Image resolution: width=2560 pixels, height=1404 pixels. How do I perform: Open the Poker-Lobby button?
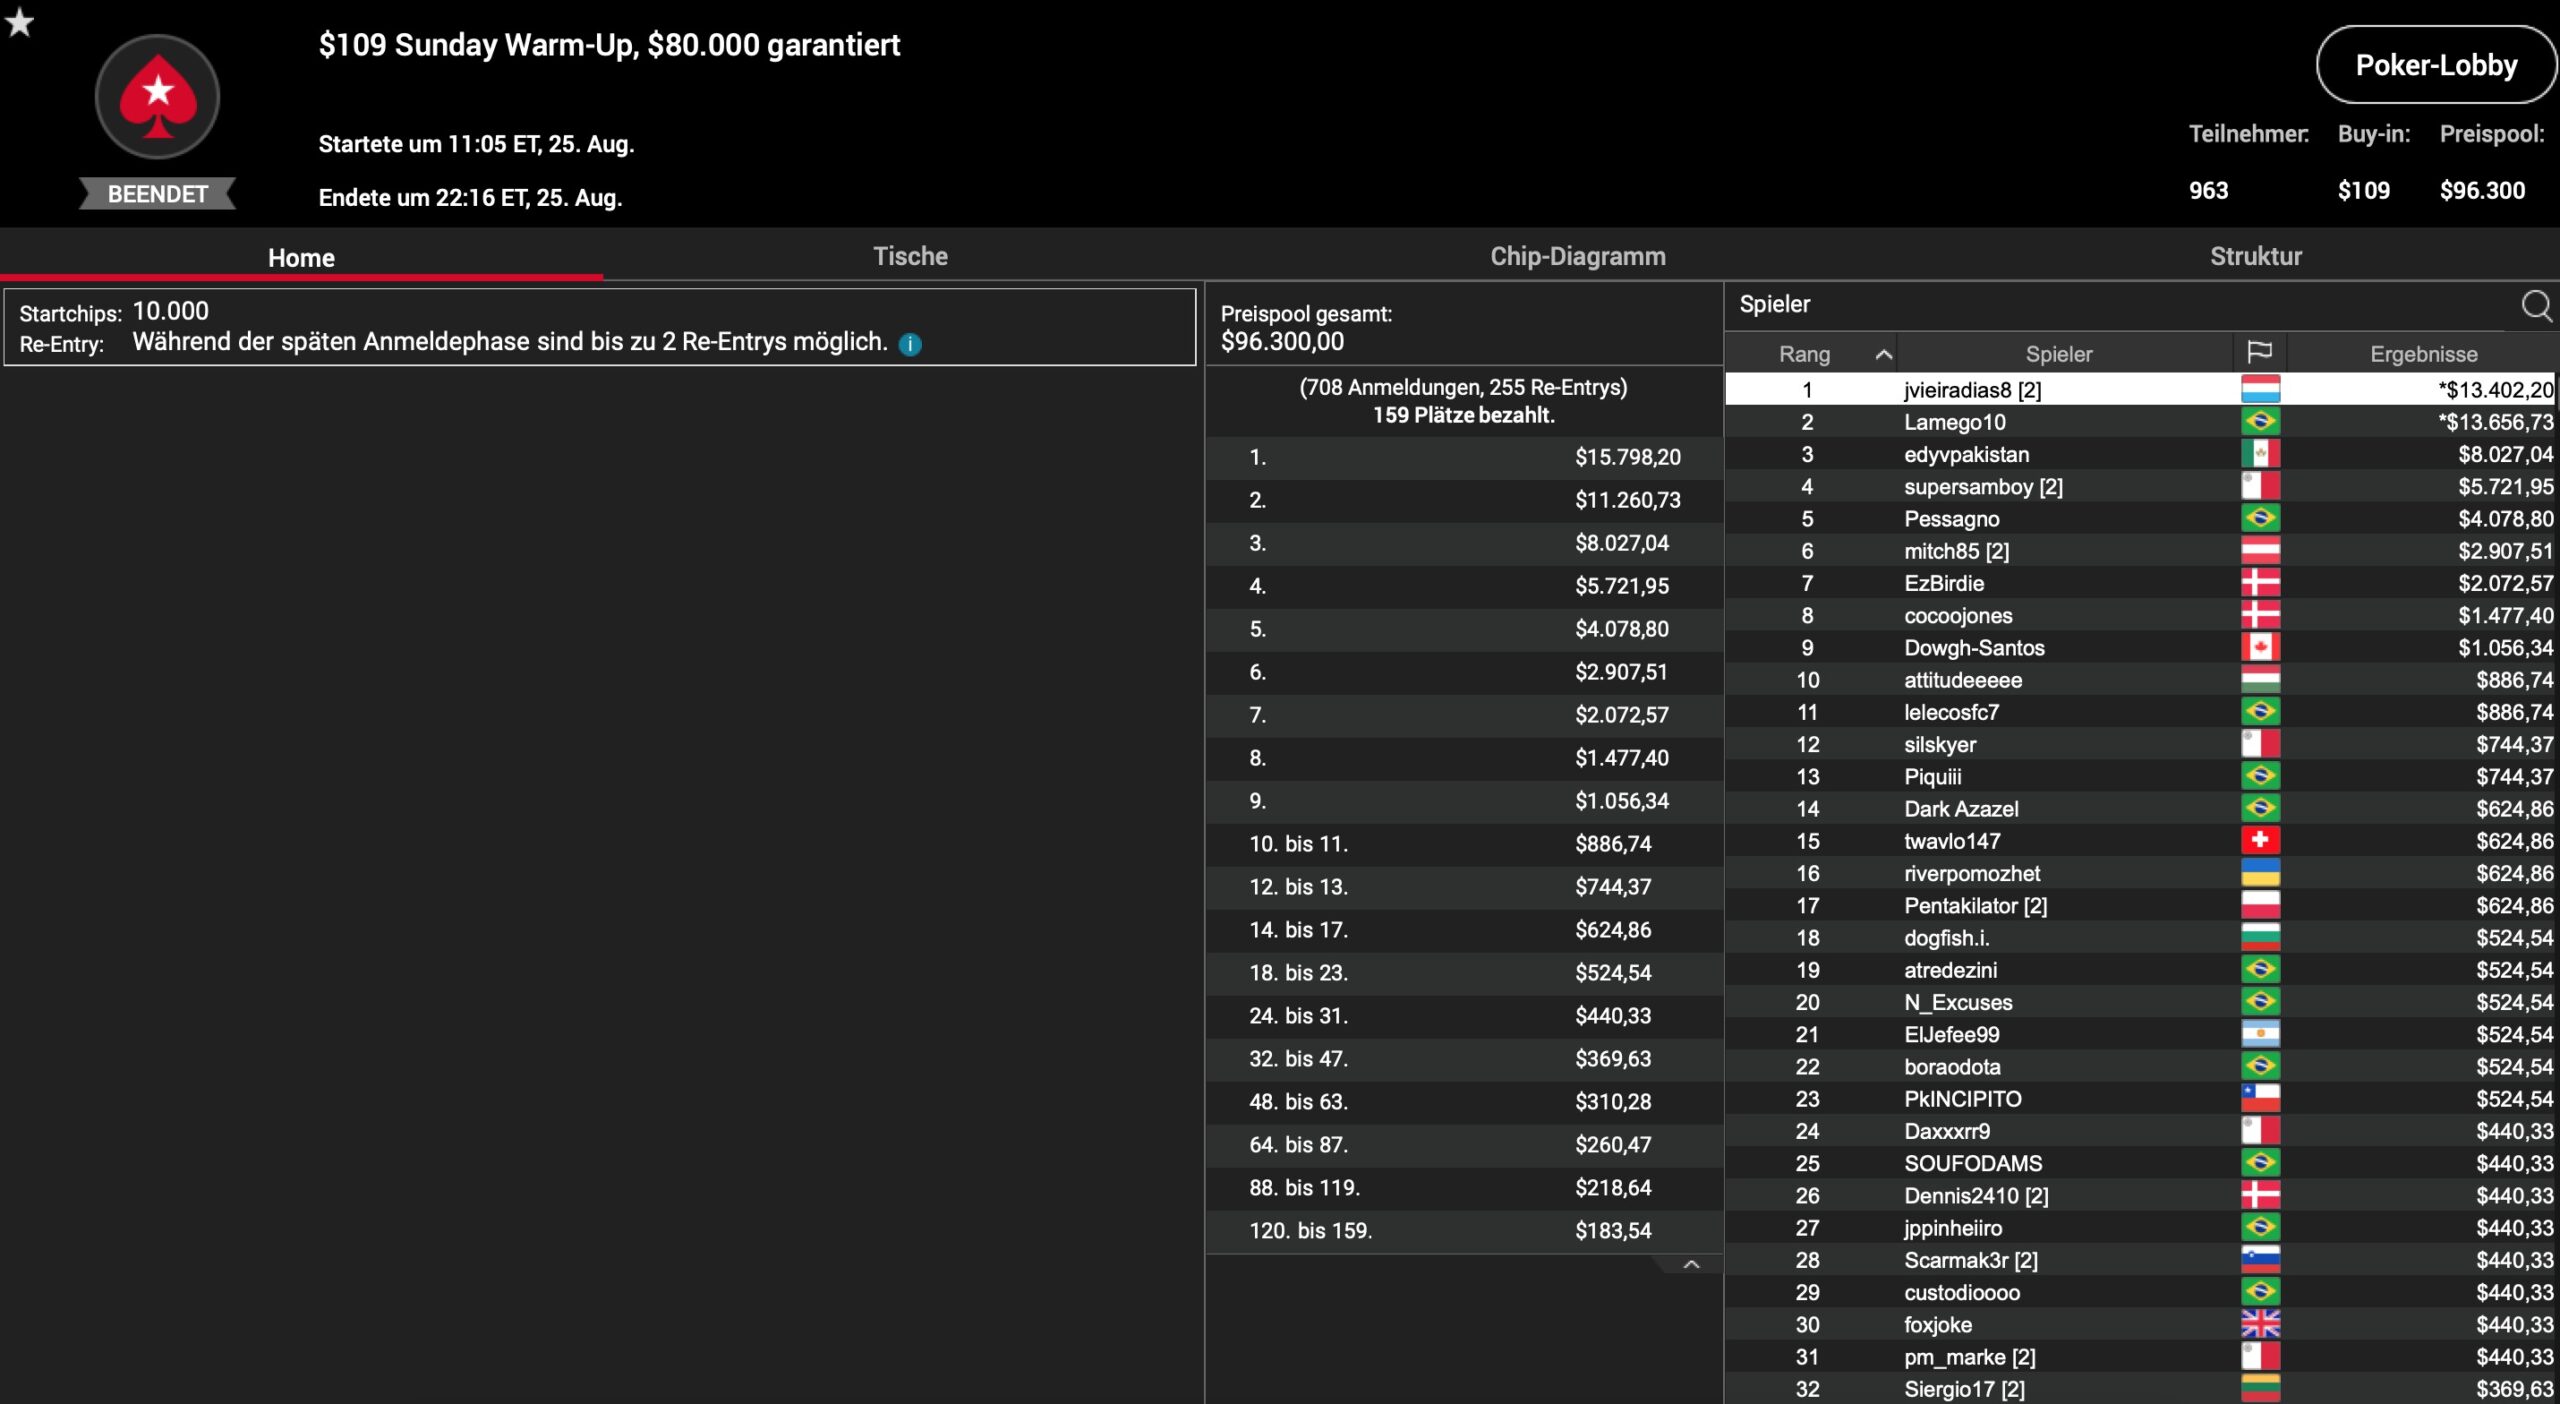click(2435, 65)
